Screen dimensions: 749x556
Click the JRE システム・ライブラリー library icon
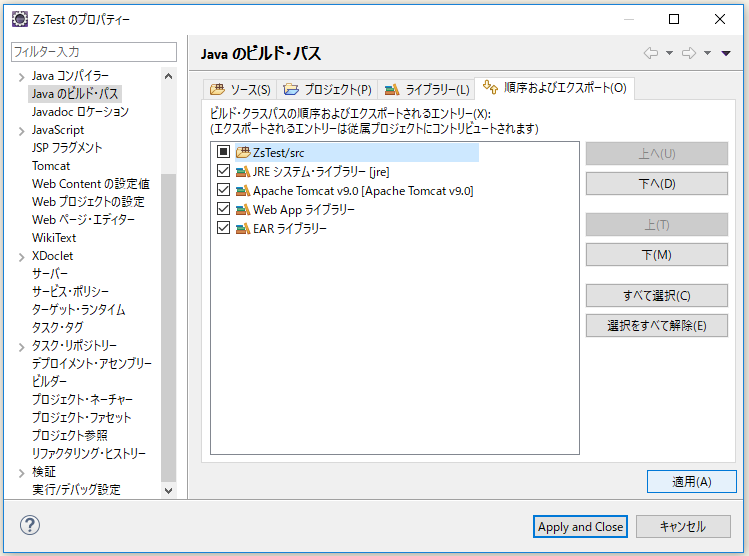coord(243,171)
